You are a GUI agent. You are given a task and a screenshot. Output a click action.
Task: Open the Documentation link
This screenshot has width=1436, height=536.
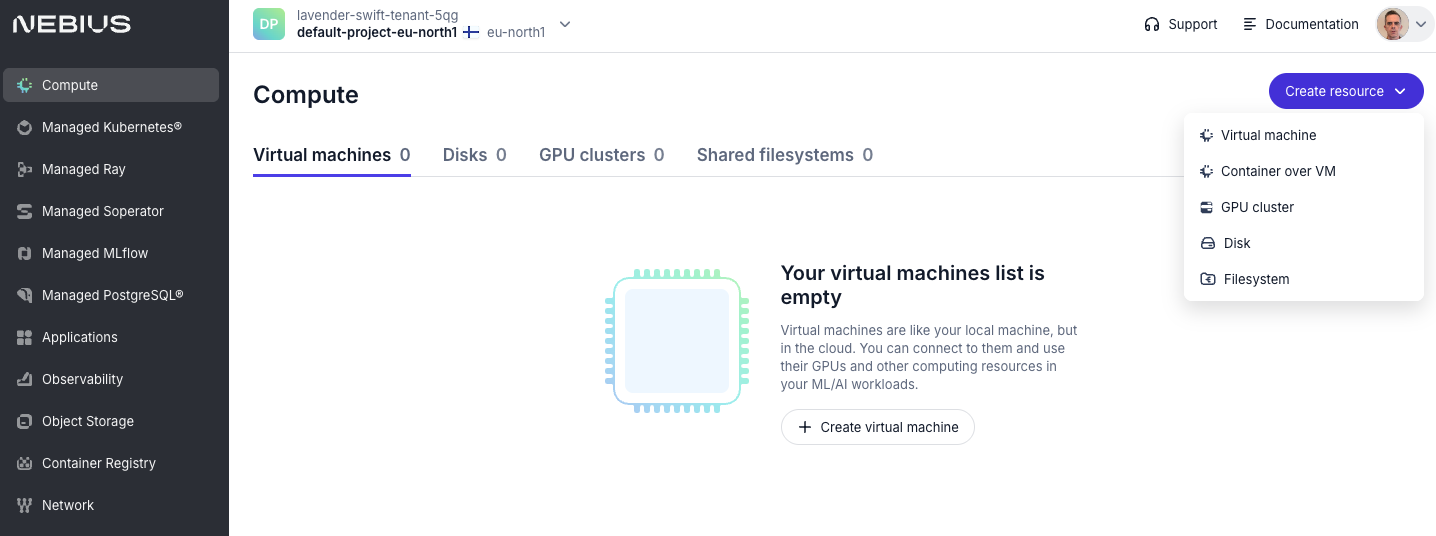(x=1301, y=24)
